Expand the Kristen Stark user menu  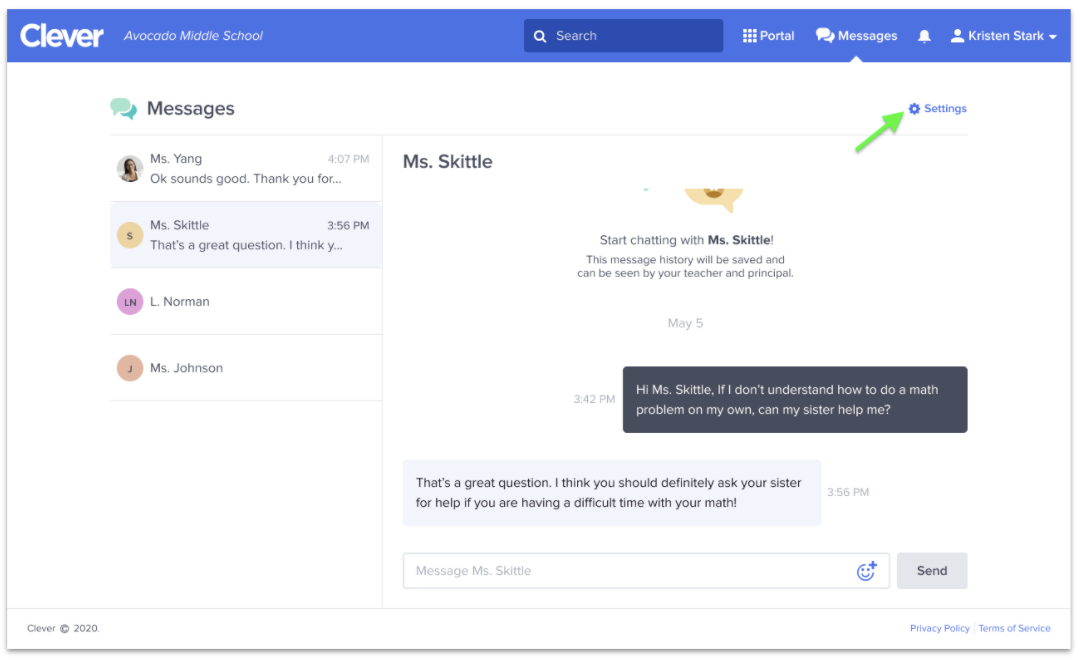pos(1003,36)
